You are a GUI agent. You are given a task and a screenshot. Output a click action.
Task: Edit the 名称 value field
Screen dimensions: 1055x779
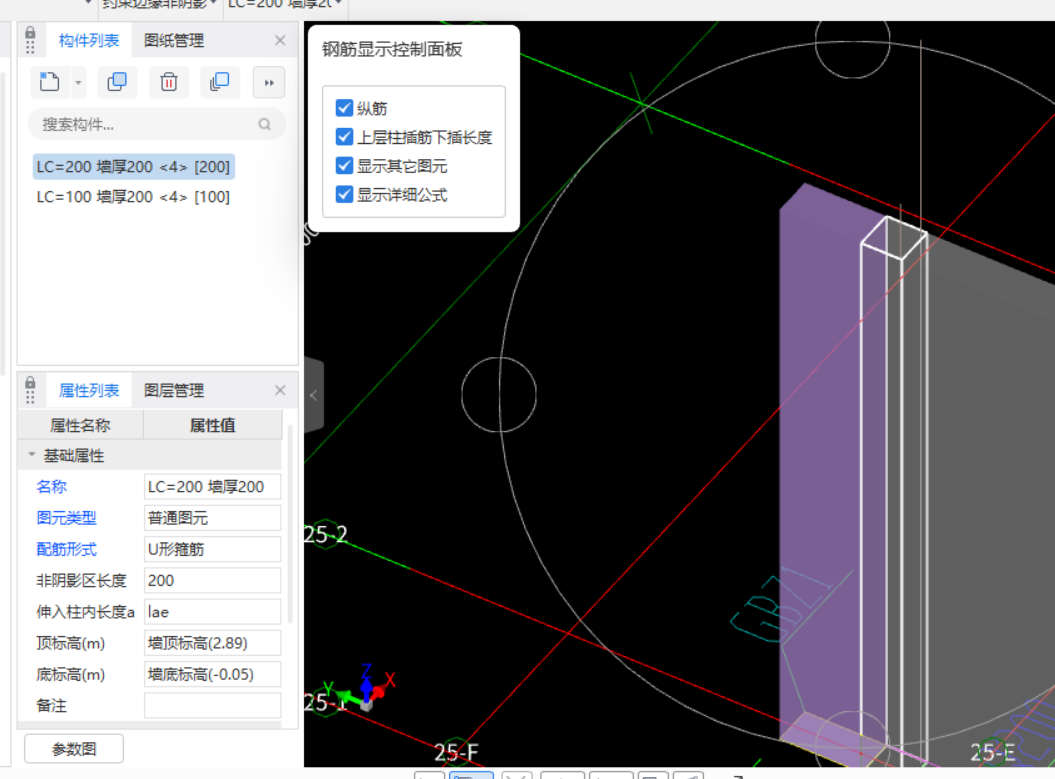(x=213, y=486)
